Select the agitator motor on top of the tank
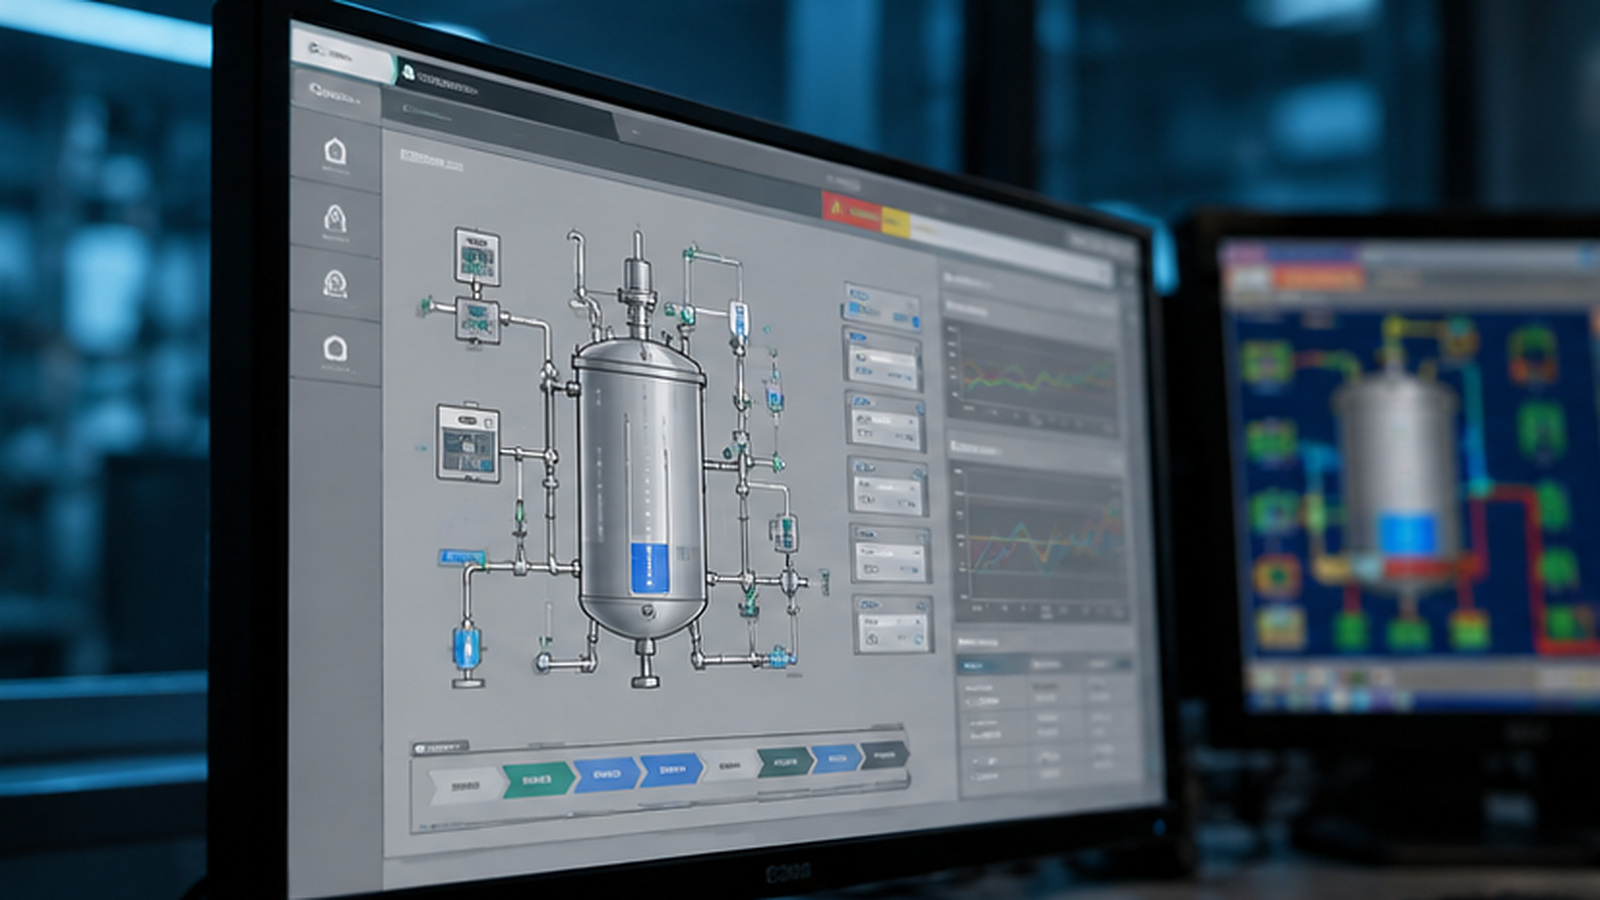This screenshot has width=1600, height=900. pos(638,280)
